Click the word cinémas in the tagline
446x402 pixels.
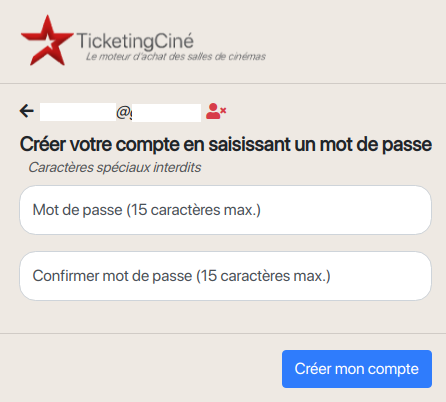click(247, 57)
